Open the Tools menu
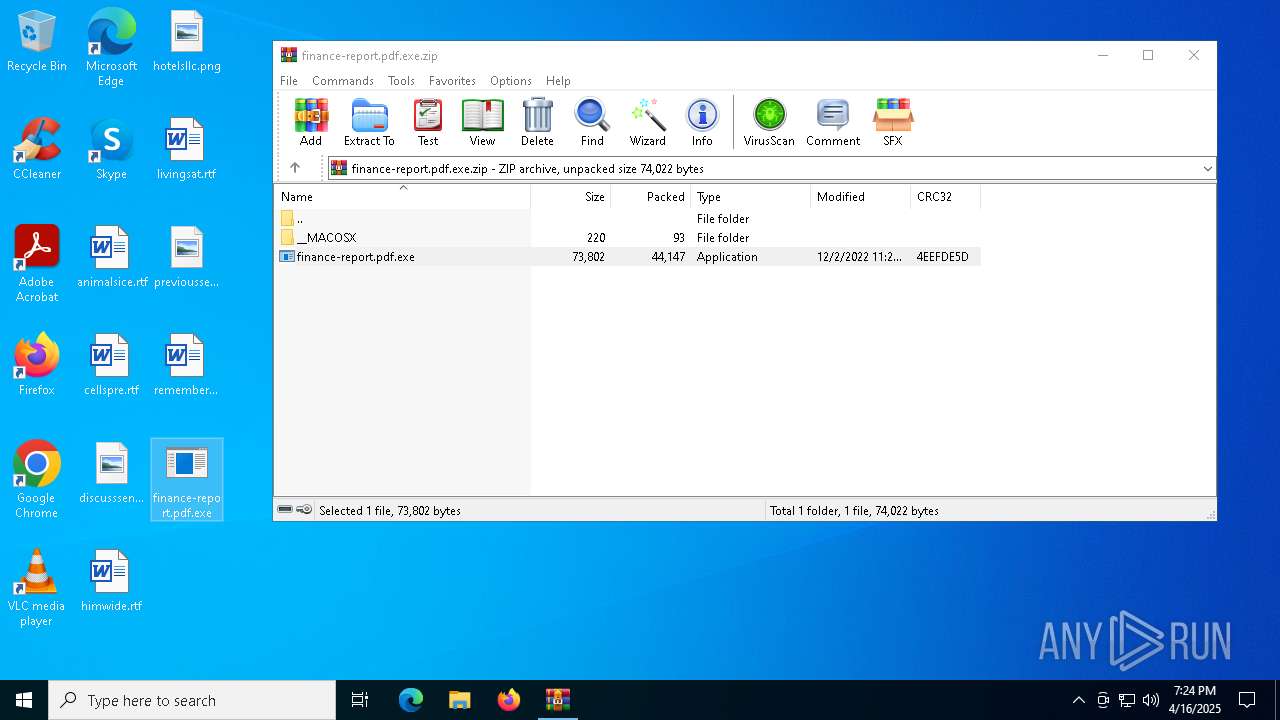Screen dimensions: 1280x720 [401, 81]
